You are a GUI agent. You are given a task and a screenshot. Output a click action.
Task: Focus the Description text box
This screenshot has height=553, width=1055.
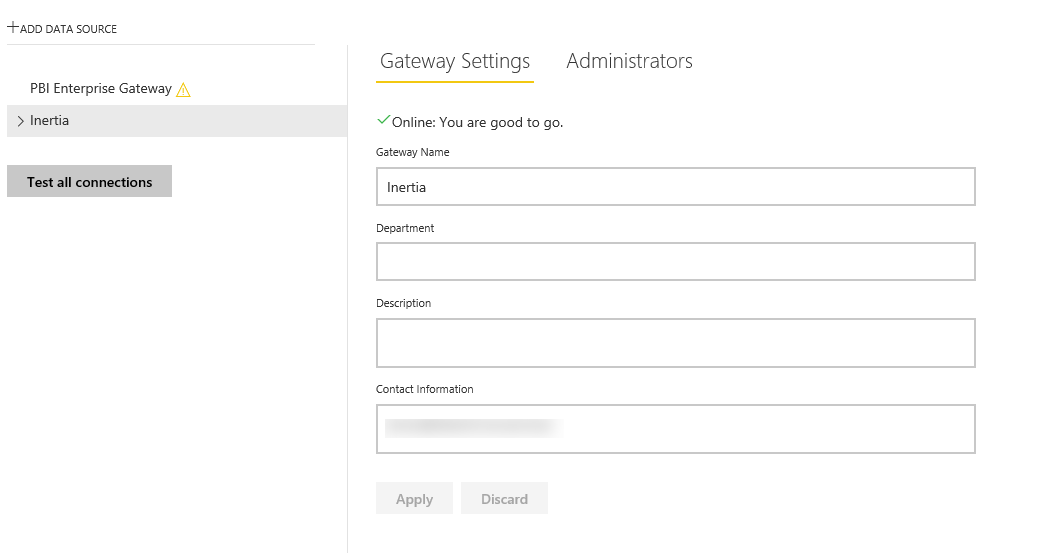[676, 343]
